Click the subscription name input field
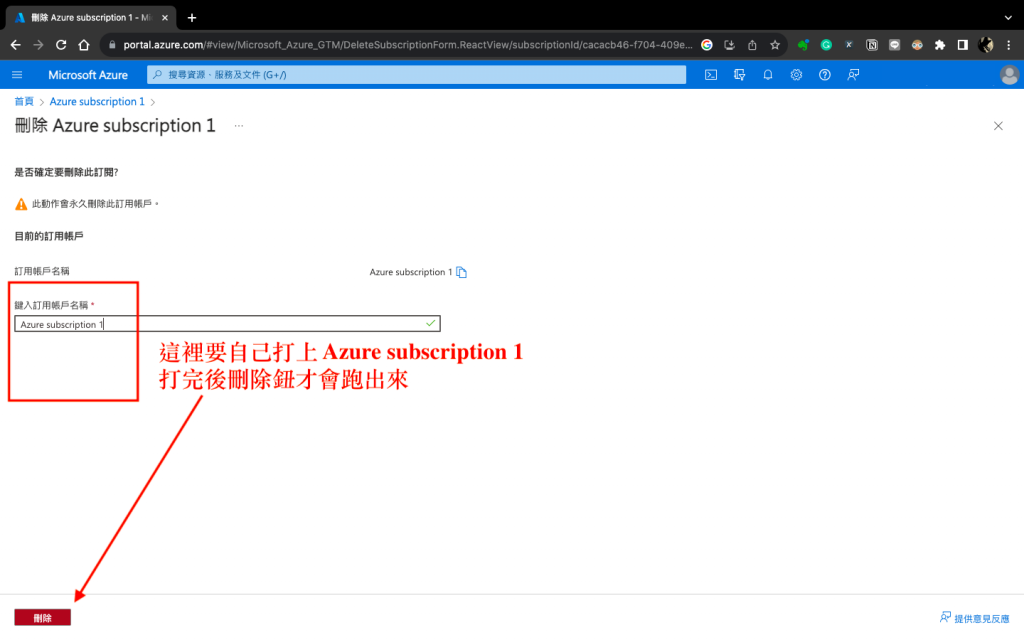 click(227, 324)
